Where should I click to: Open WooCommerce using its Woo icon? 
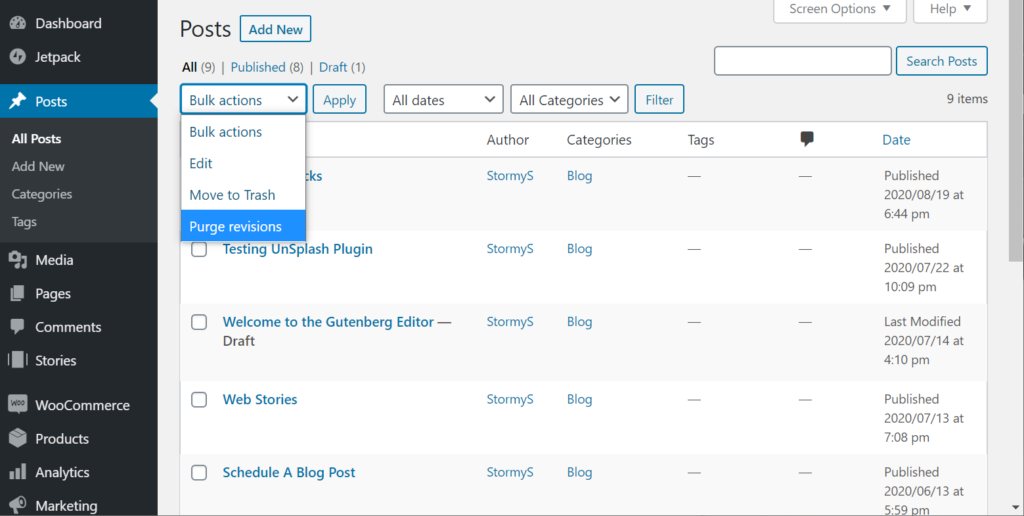pos(17,405)
